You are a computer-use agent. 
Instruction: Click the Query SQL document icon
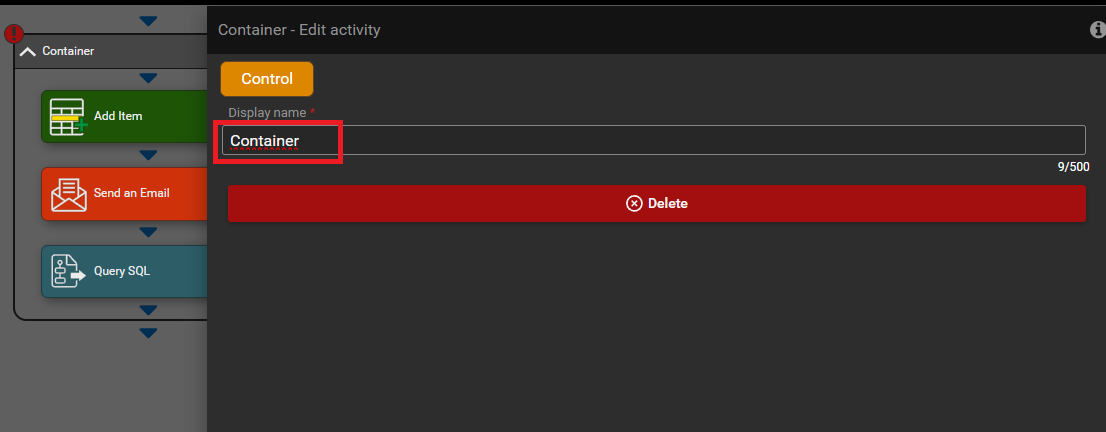68,272
